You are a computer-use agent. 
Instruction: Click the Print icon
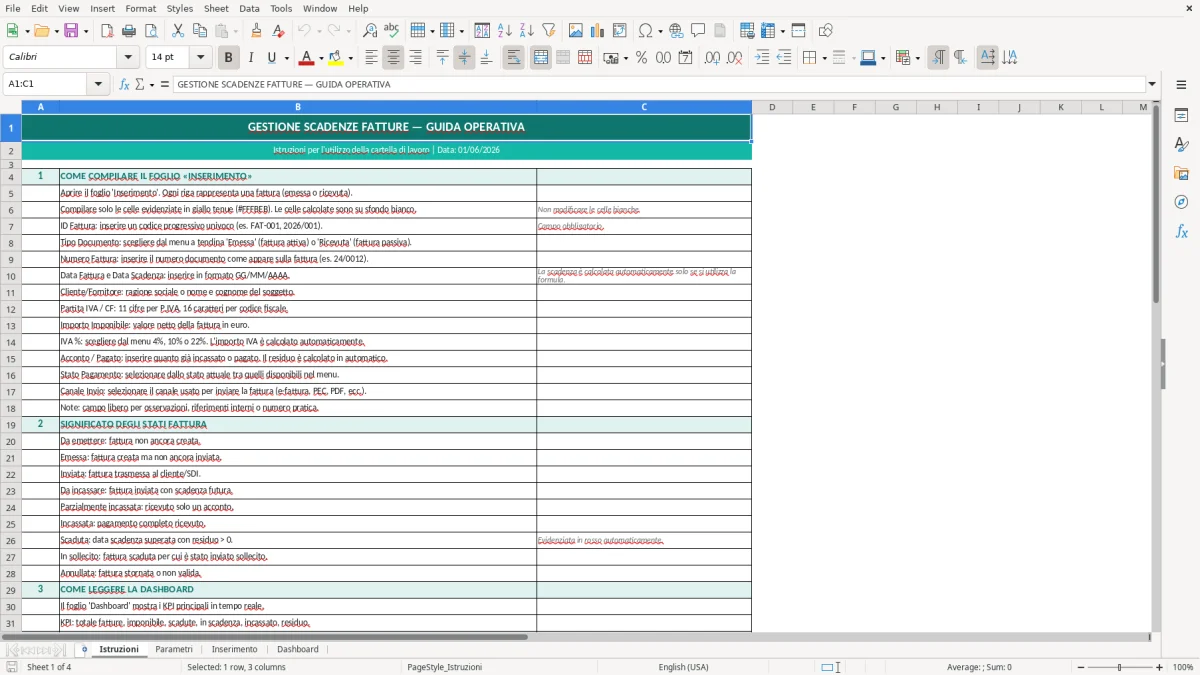click(128, 31)
